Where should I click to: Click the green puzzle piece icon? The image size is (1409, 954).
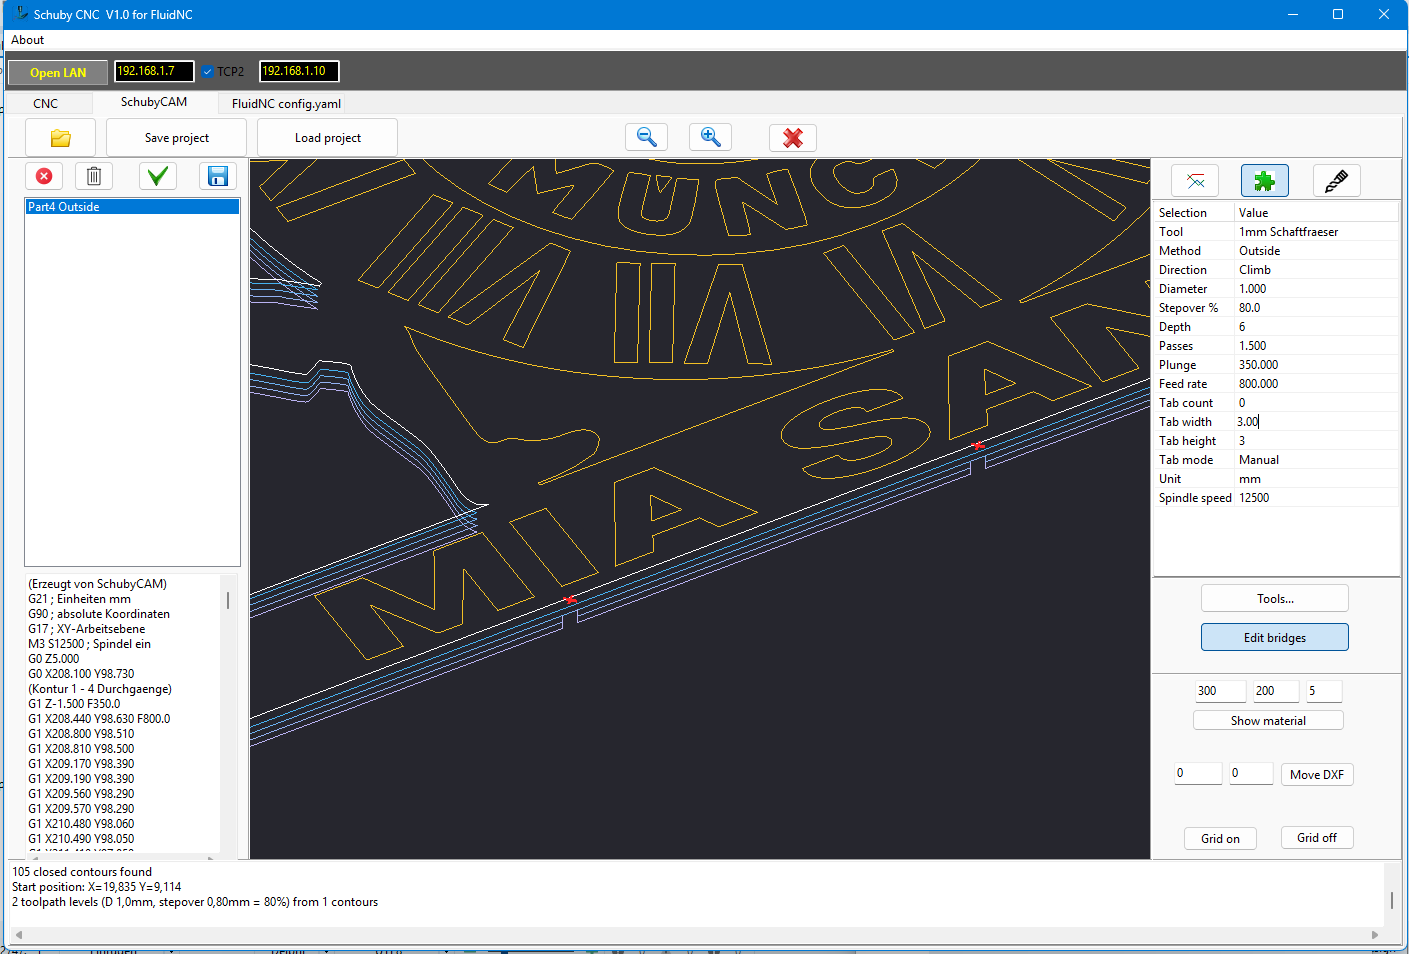click(1265, 181)
